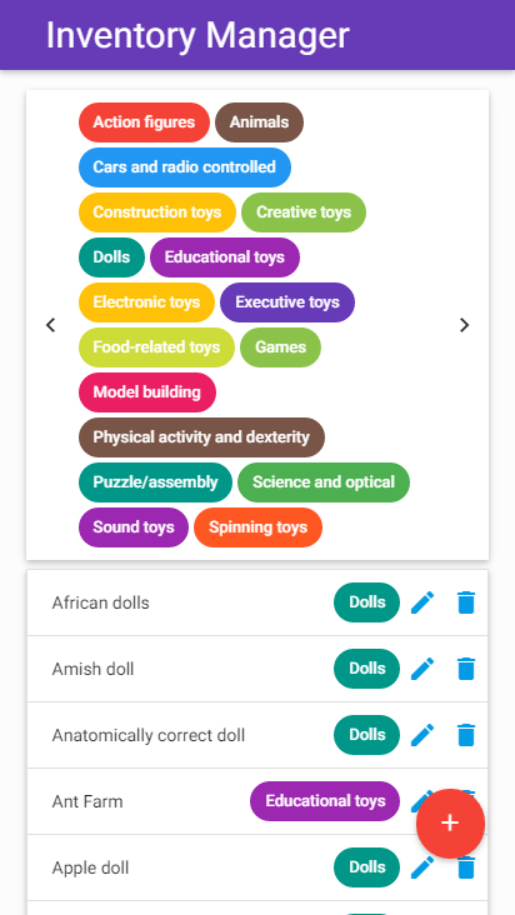Filter by Action figures category chip
515x915 pixels.
144,123
